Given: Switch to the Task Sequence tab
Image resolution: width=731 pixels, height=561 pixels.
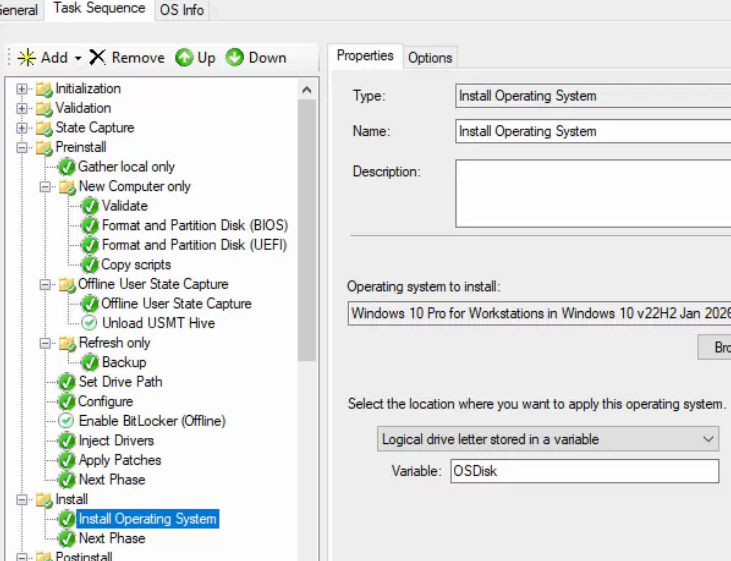Looking at the screenshot, I should 99,8.
